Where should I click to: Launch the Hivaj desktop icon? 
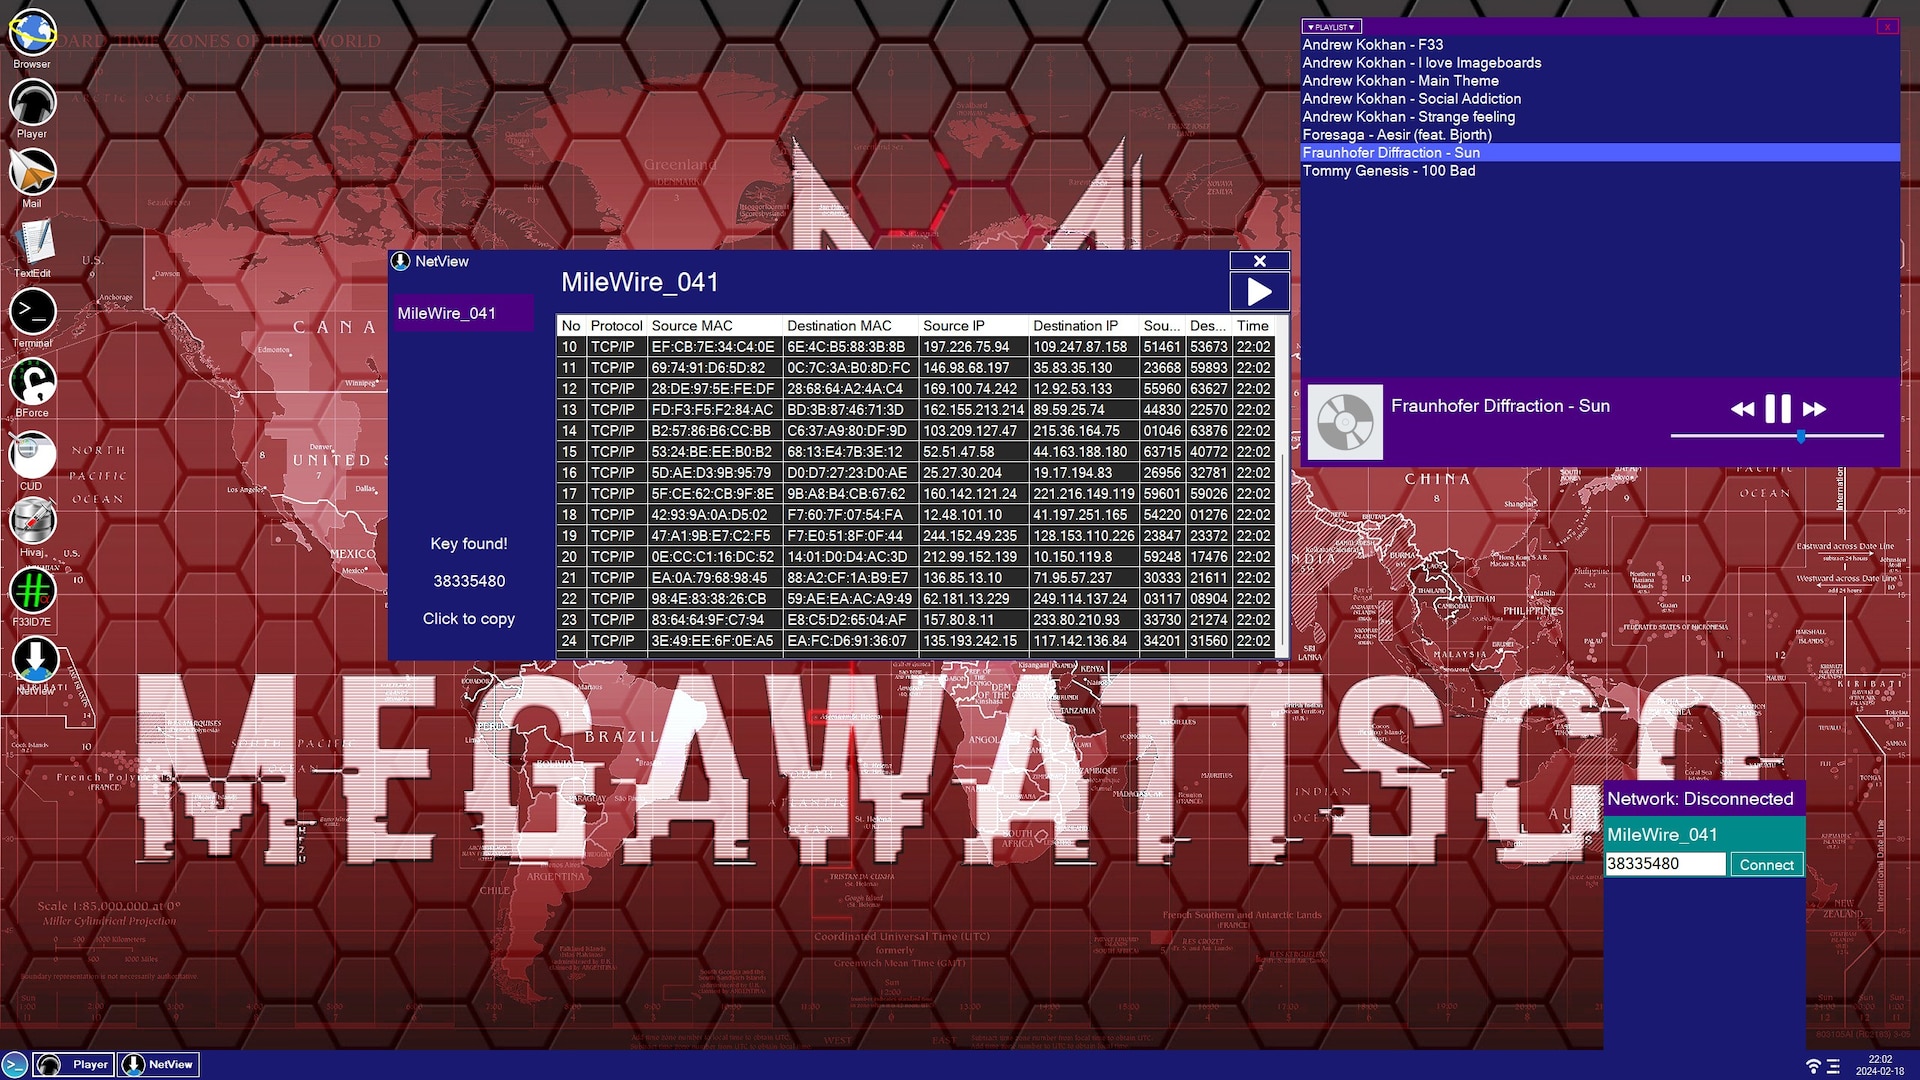32,521
